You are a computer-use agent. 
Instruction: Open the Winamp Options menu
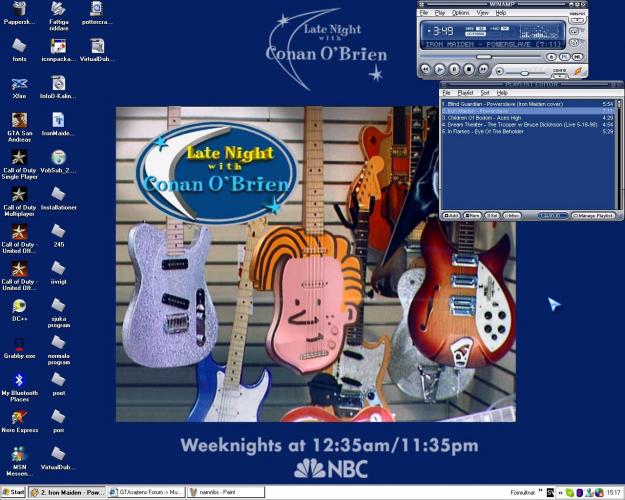tap(460, 13)
